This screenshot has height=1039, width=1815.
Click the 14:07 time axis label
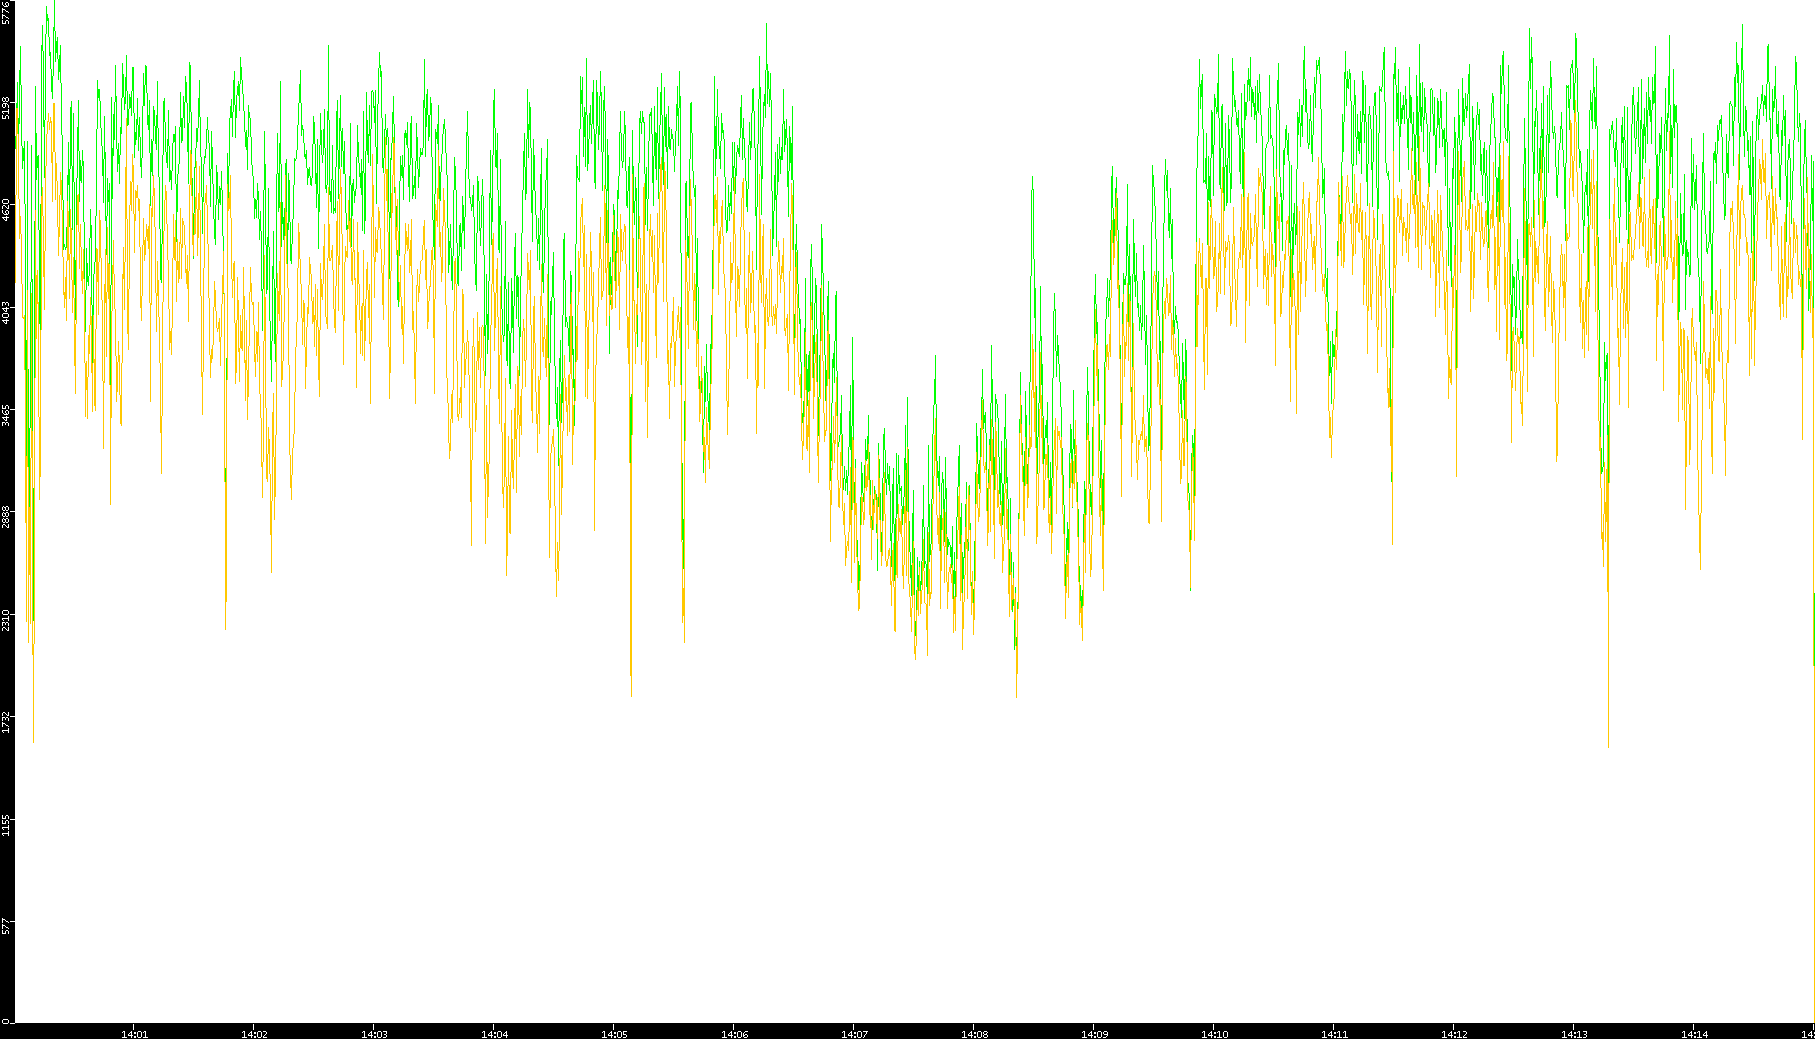(854, 1034)
